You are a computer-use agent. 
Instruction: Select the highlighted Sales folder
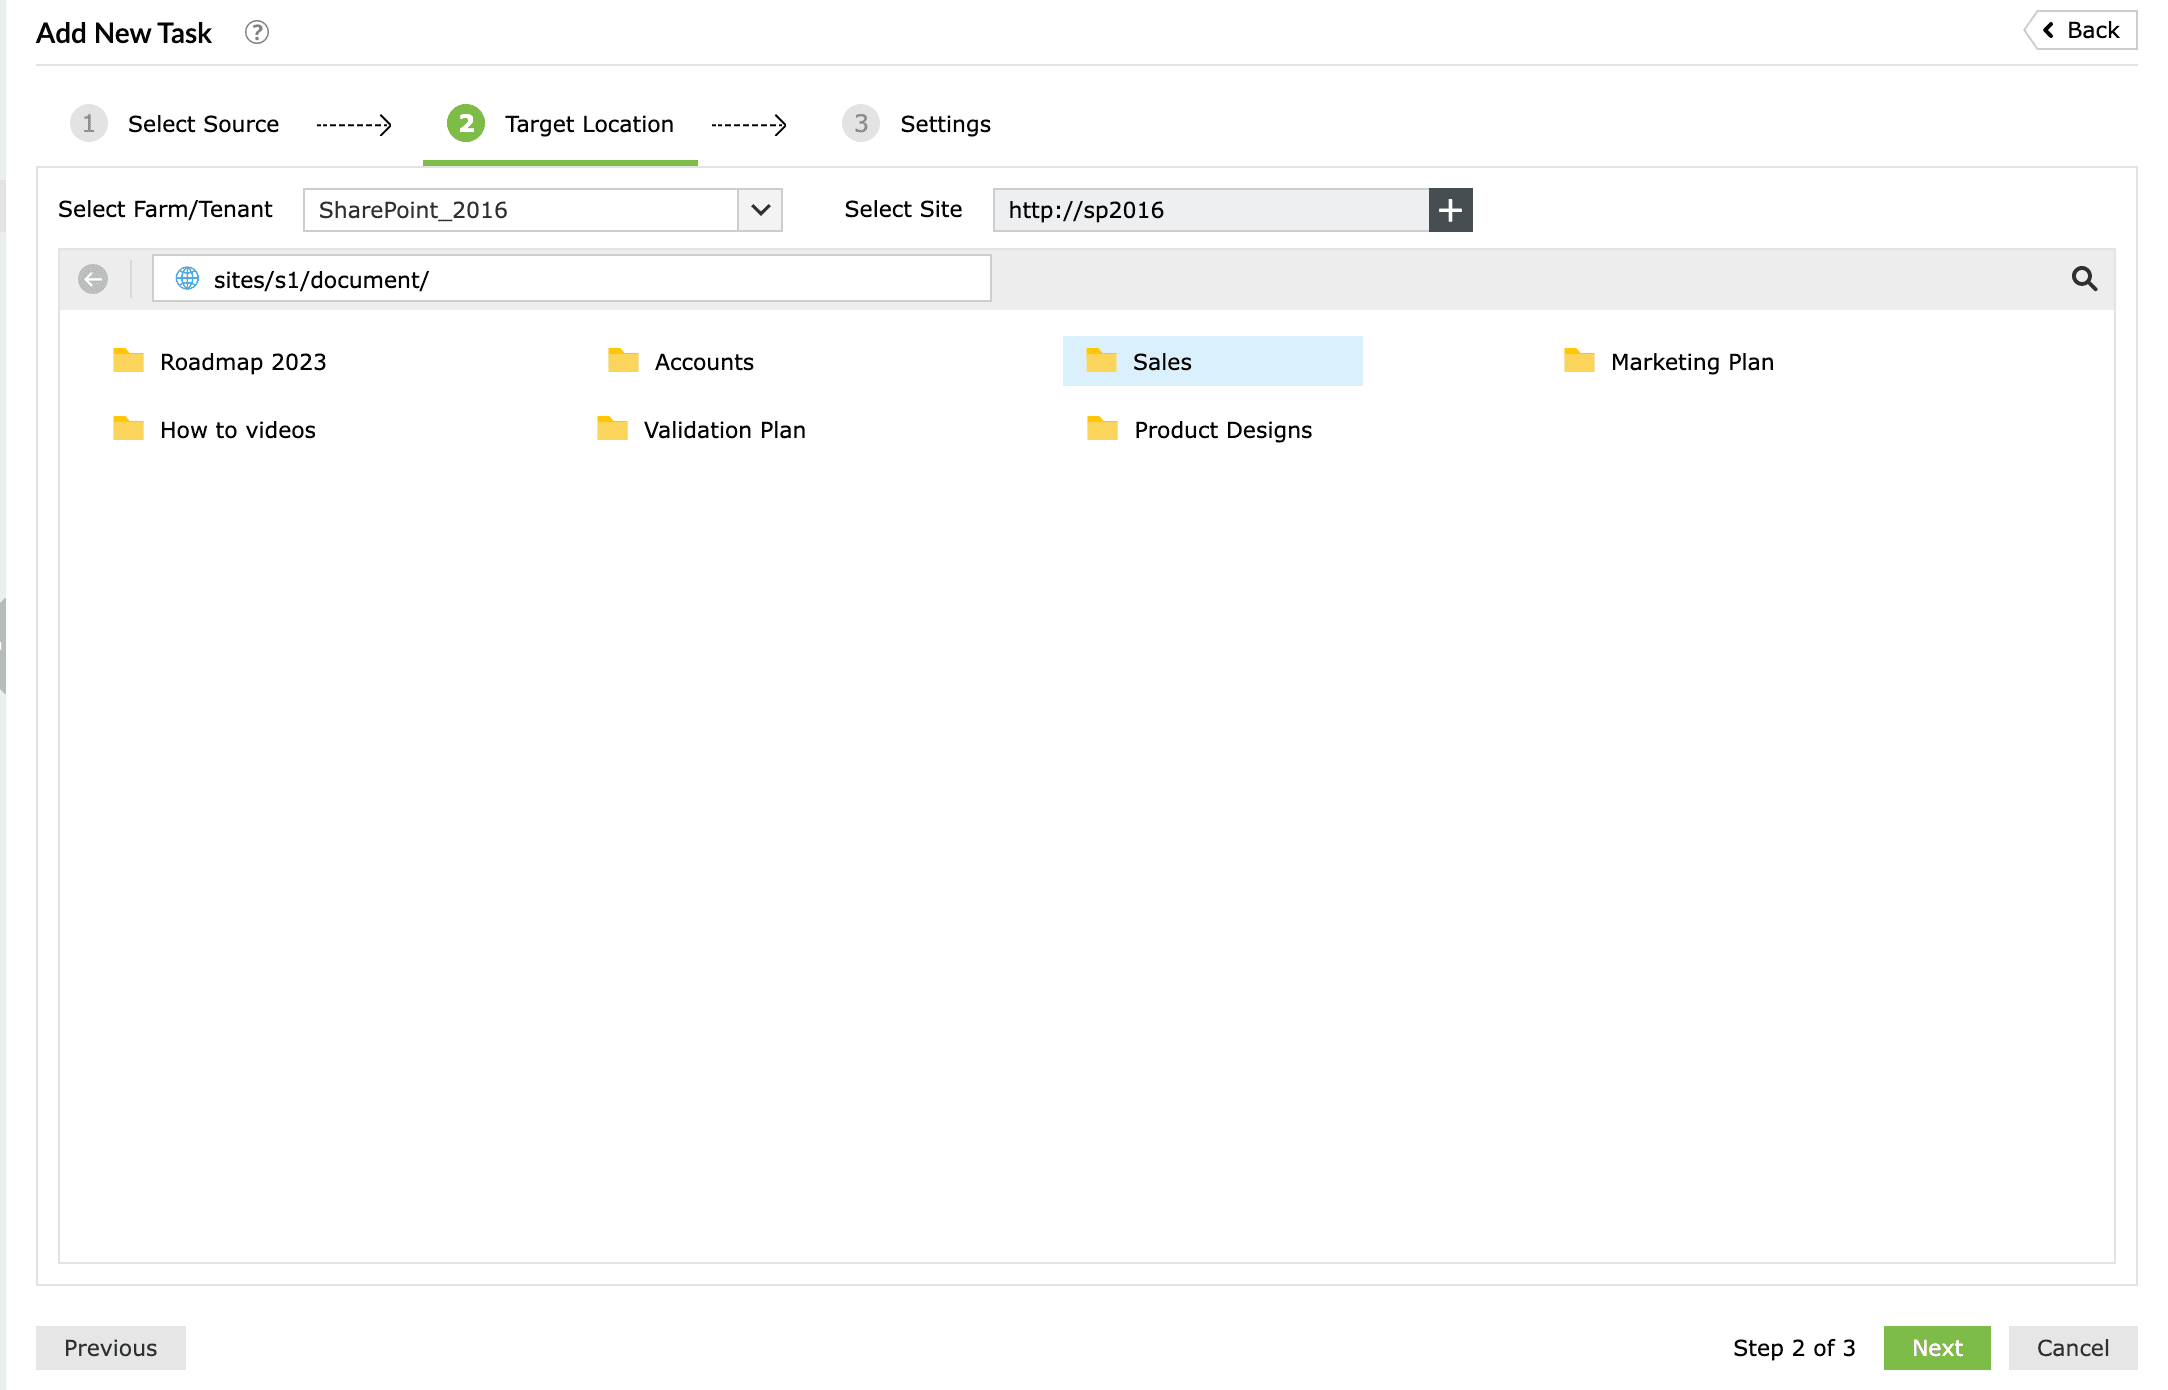tap(1161, 361)
